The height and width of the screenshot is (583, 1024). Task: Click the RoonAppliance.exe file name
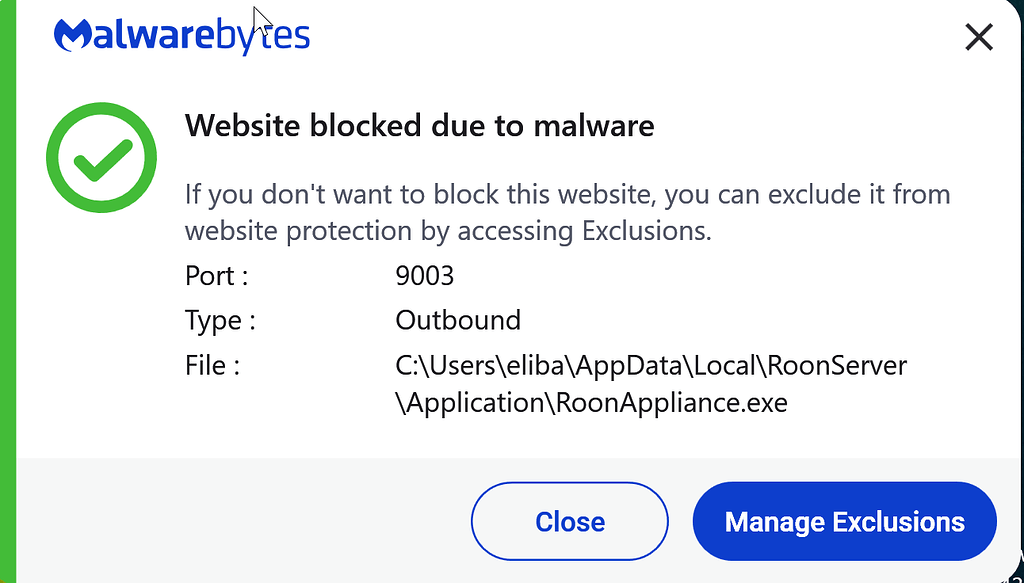(671, 403)
